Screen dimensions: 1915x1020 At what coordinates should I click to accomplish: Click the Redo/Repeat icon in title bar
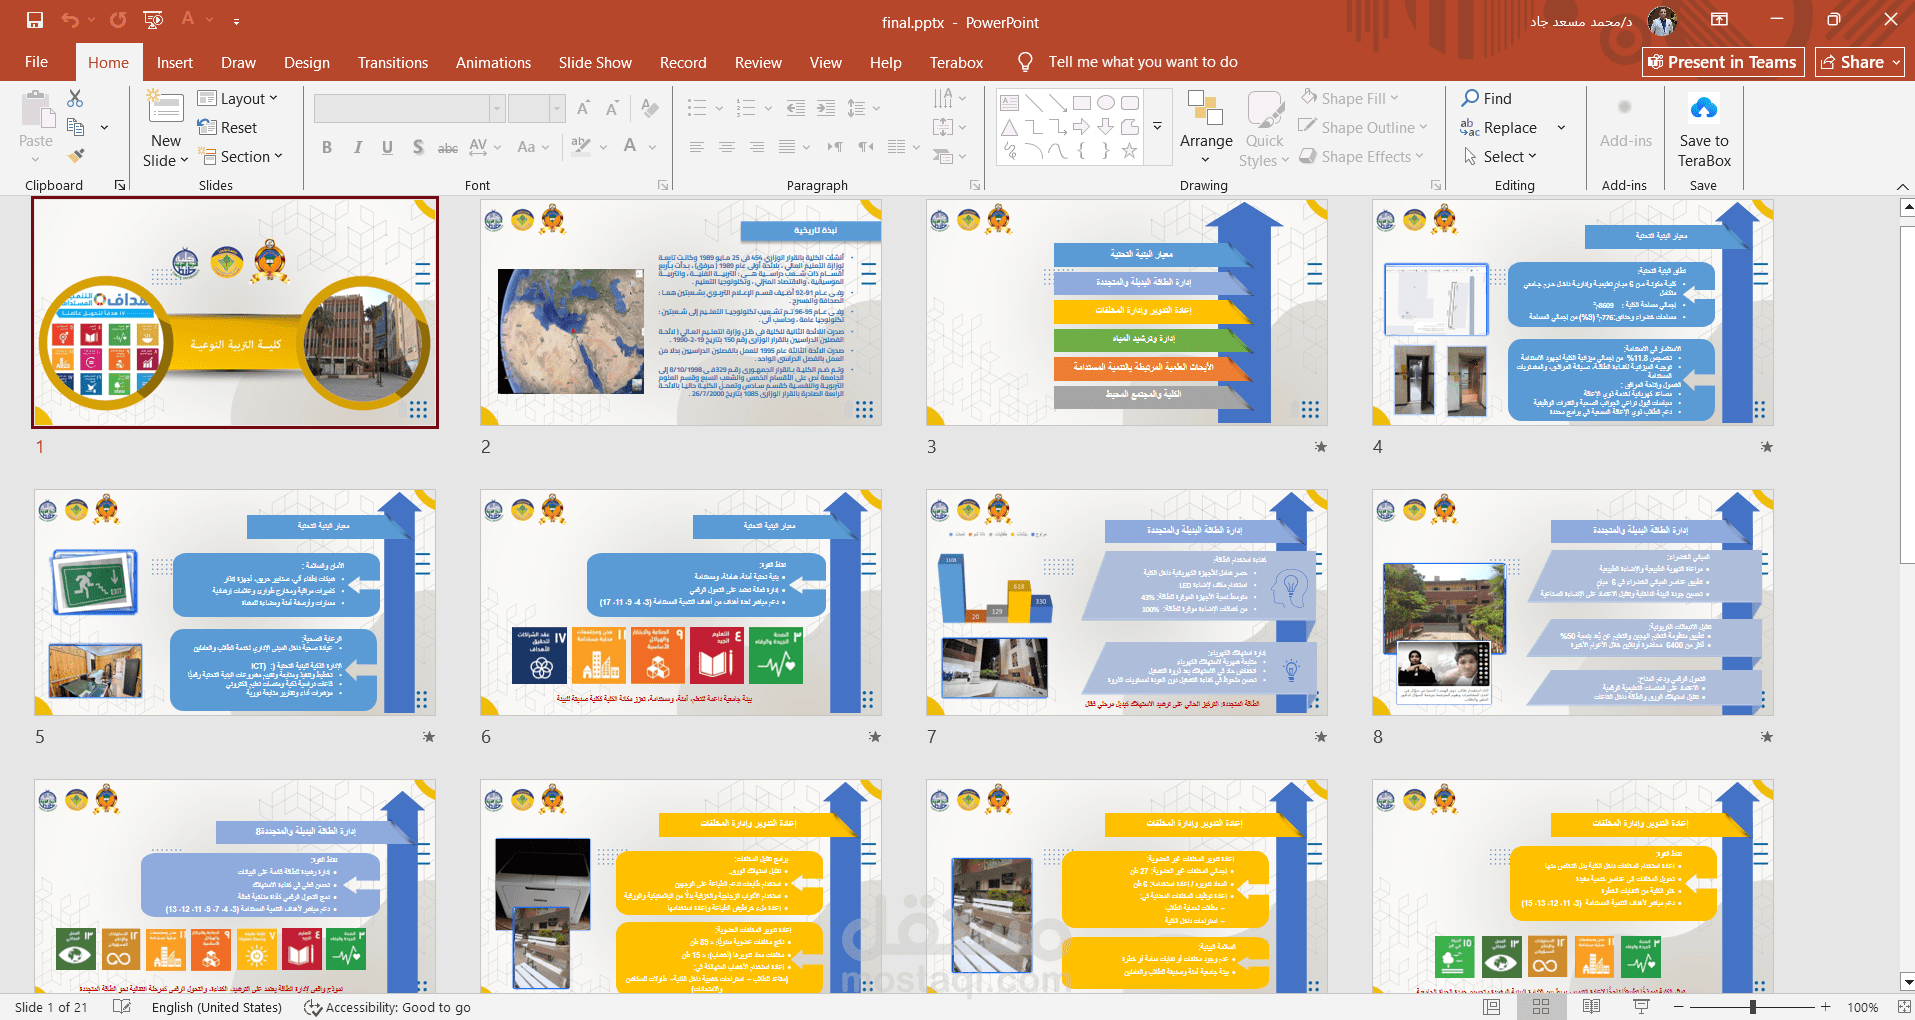click(118, 20)
